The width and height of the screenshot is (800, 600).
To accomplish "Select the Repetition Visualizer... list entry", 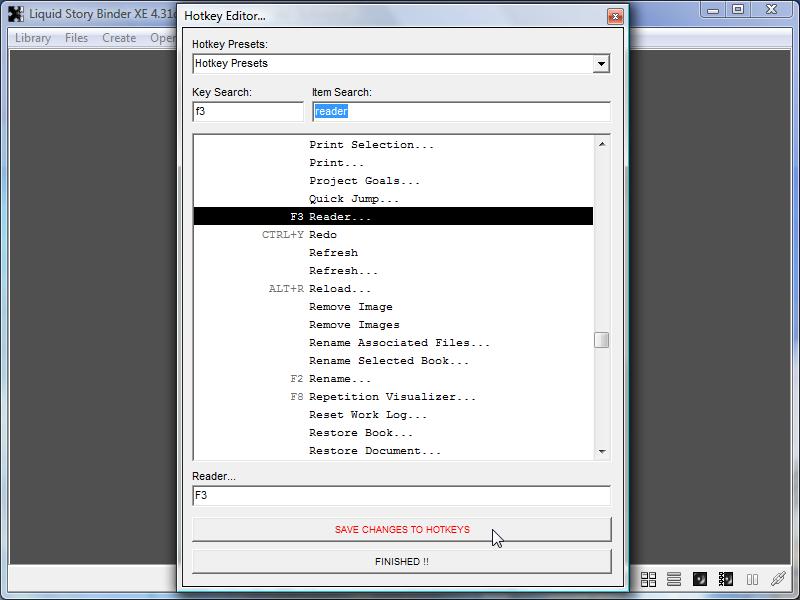I will 392,397.
